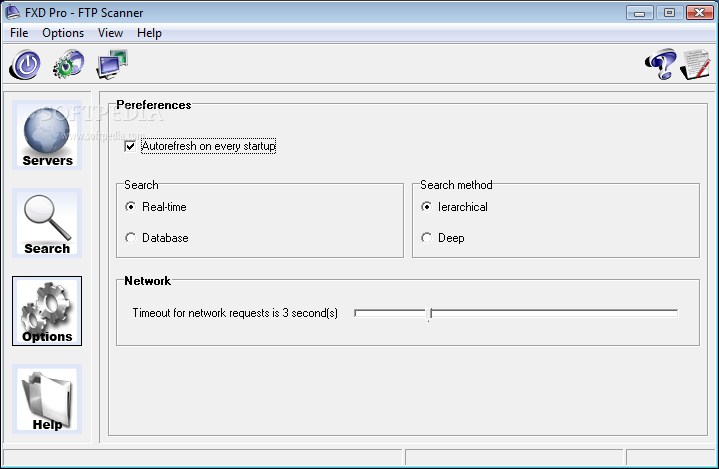
Task: Open the Servers globe sidebar panel
Action: point(47,135)
